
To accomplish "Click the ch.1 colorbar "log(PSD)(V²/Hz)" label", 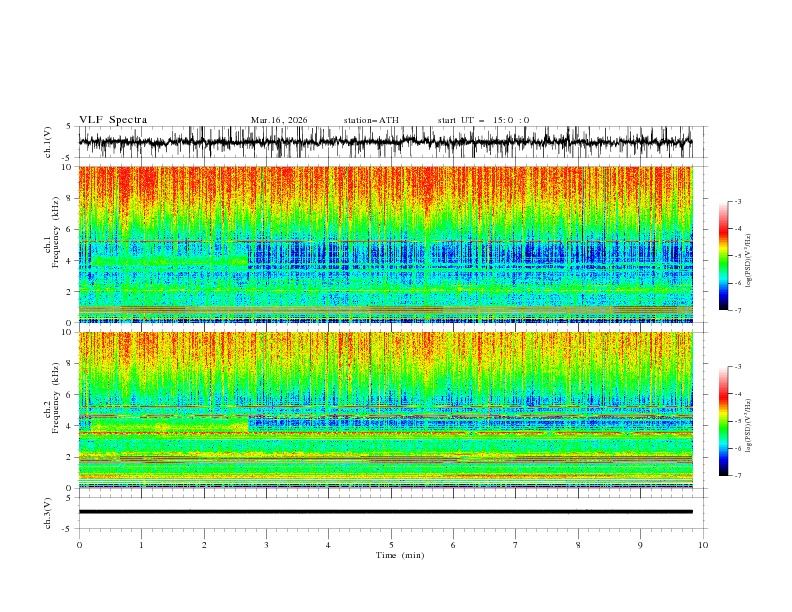I will click(749, 261).
